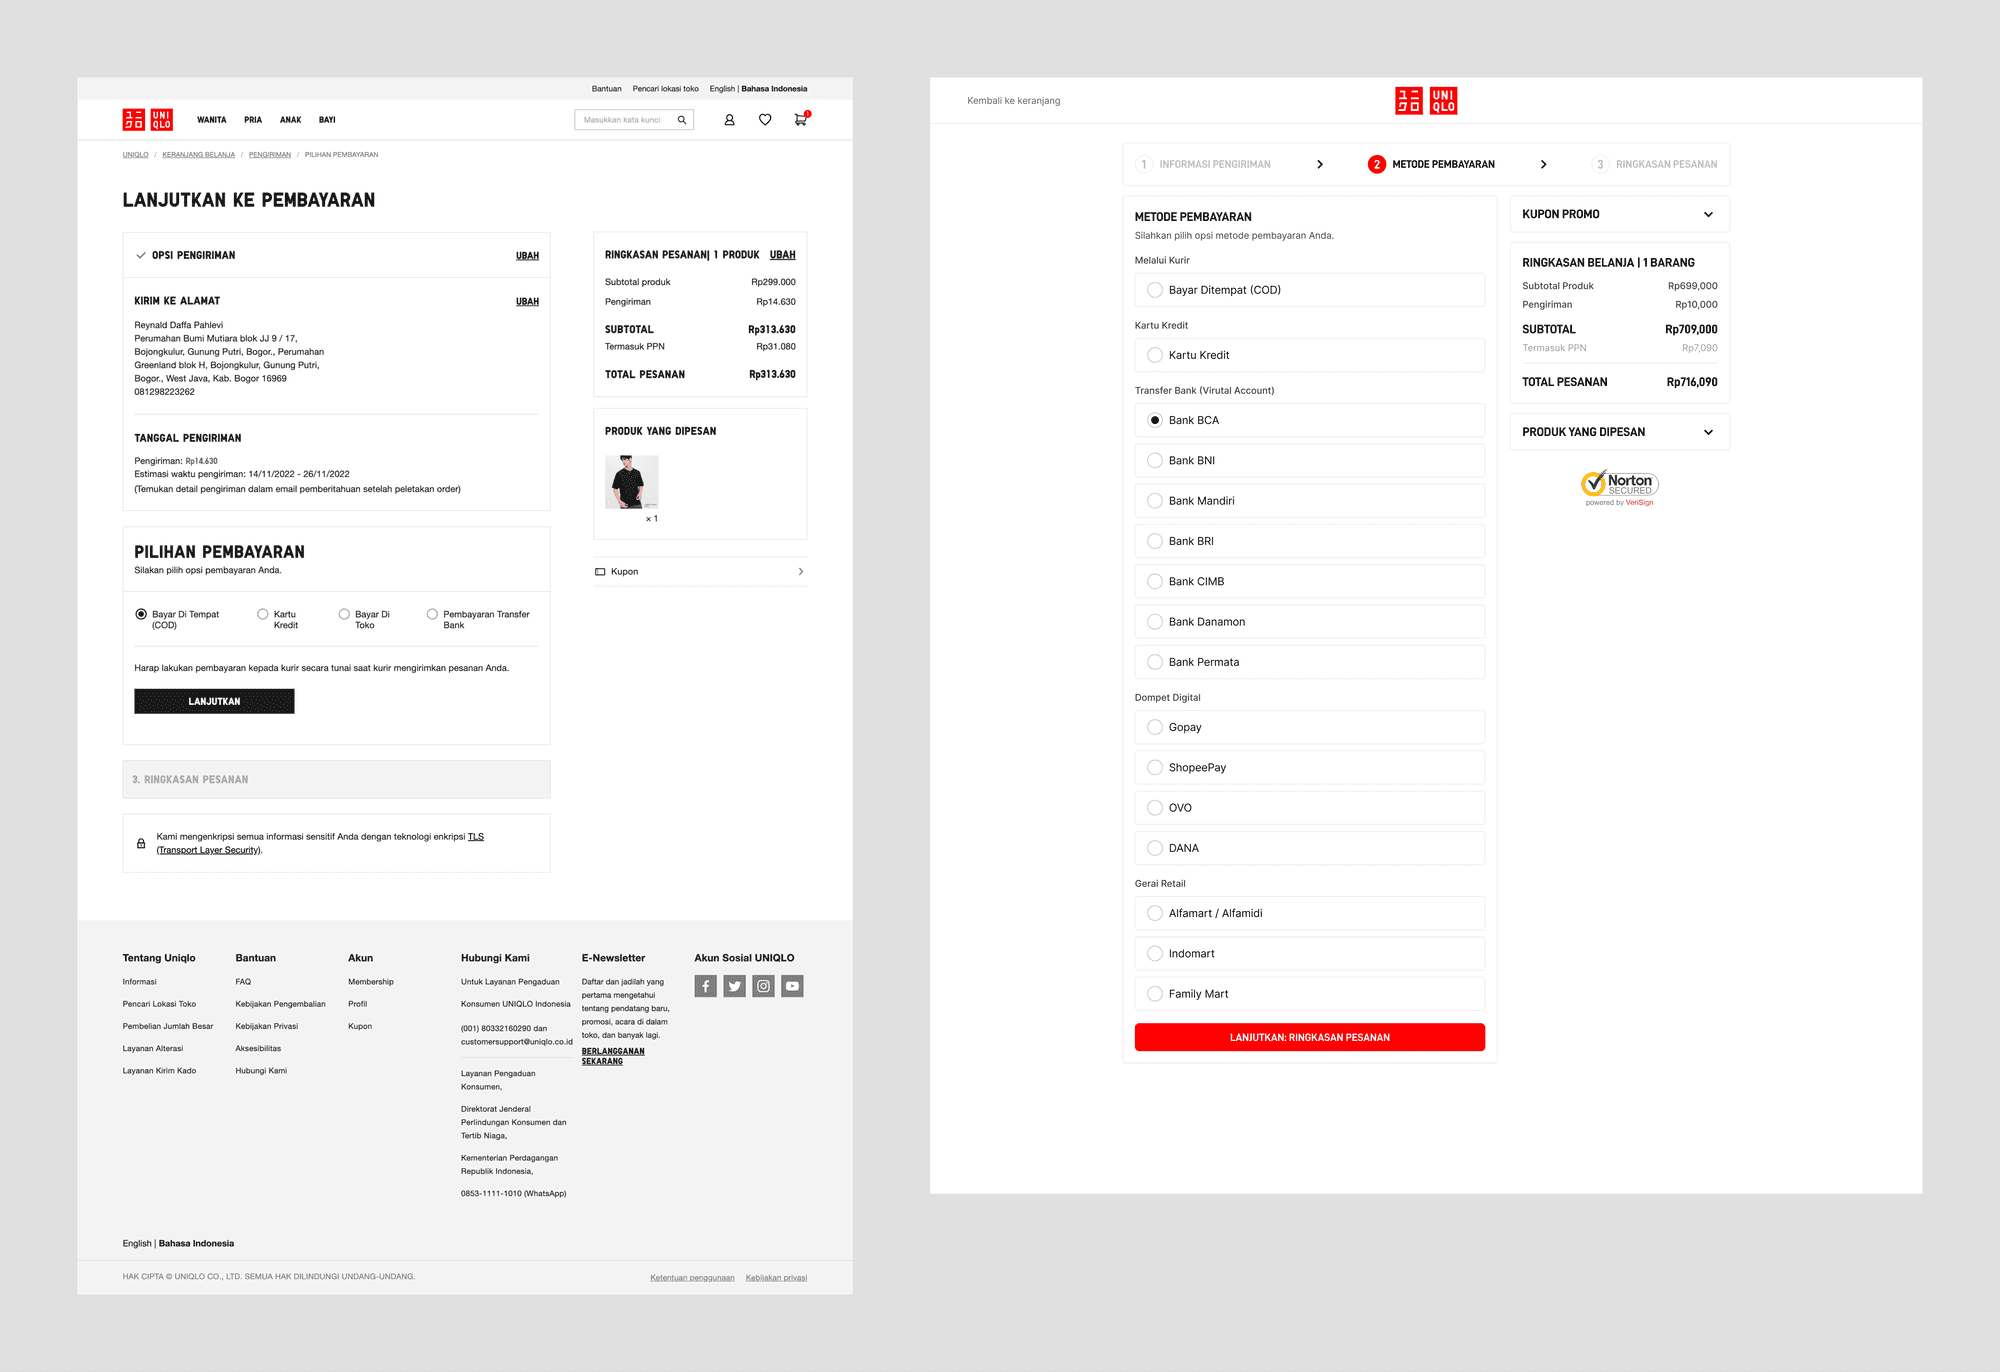This screenshot has height=1372, width=2000.
Task: Choose Kartu Kredit radio in Pilihan Pembayaran
Action: pos(263,614)
